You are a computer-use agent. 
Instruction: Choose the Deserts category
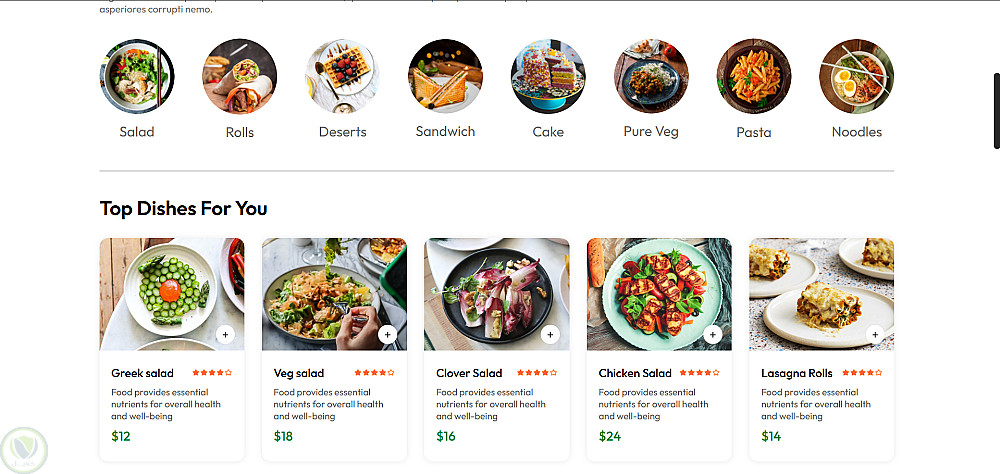[x=342, y=77]
